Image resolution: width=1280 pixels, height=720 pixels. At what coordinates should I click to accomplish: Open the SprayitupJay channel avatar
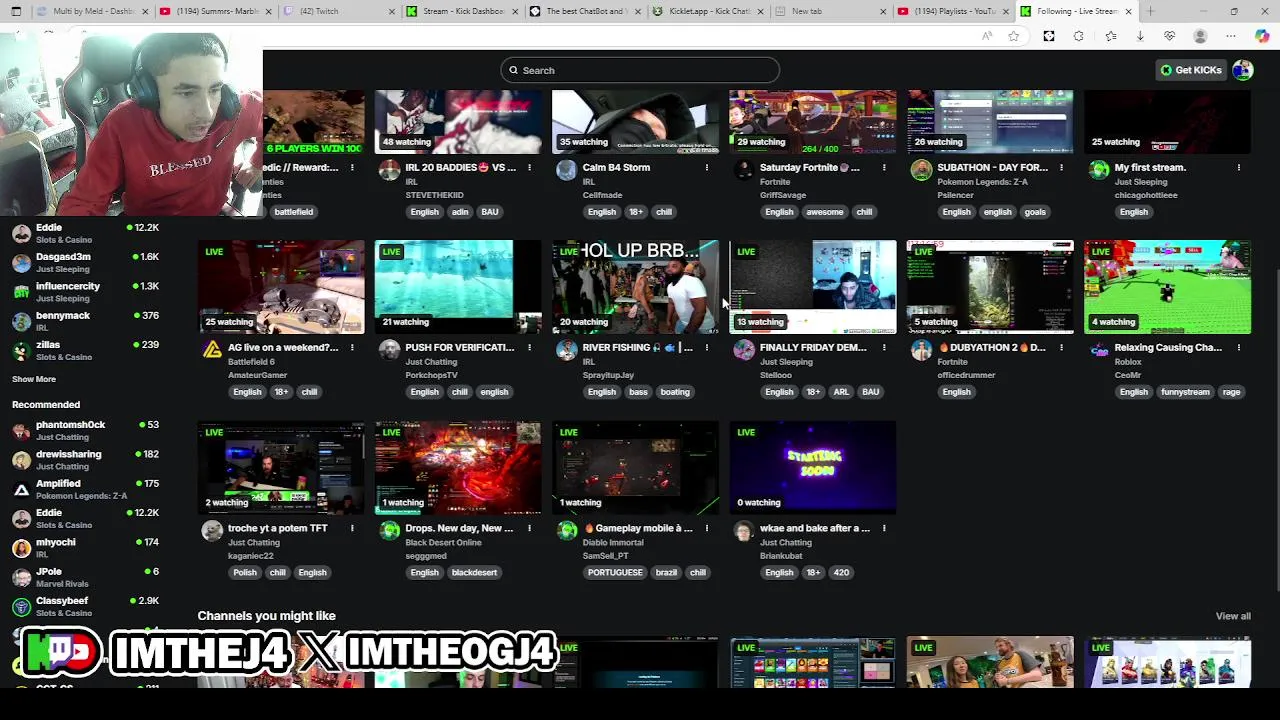coord(567,350)
